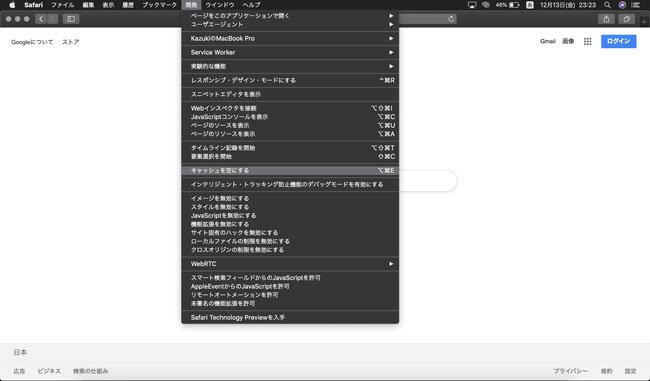Toggle スマート検索フィールドからのJavaScriptを許可
This screenshot has height=381, width=650.
click(x=290, y=278)
